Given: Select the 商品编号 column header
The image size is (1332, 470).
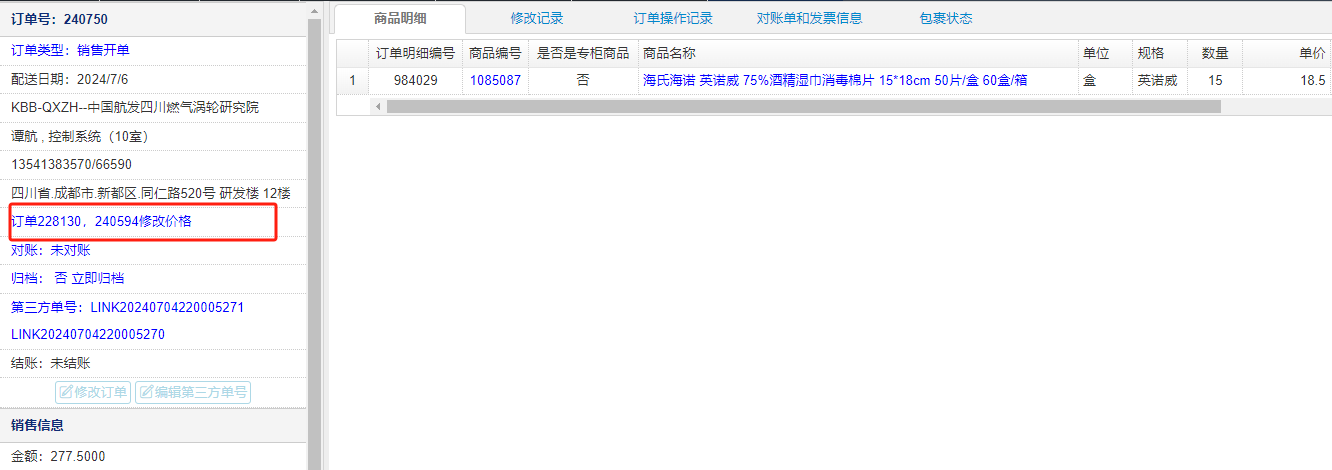Looking at the screenshot, I should (495, 53).
